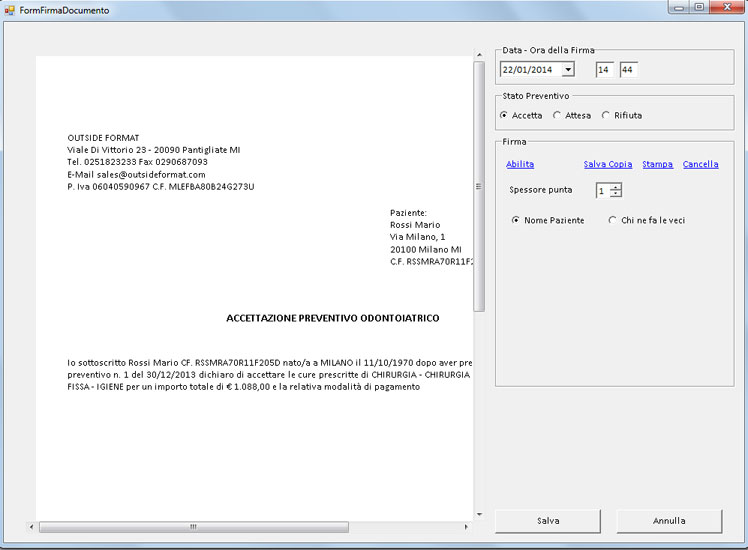748x550 pixels.
Task: Click the horizontal scrollbar left arrow
Action: (31, 527)
